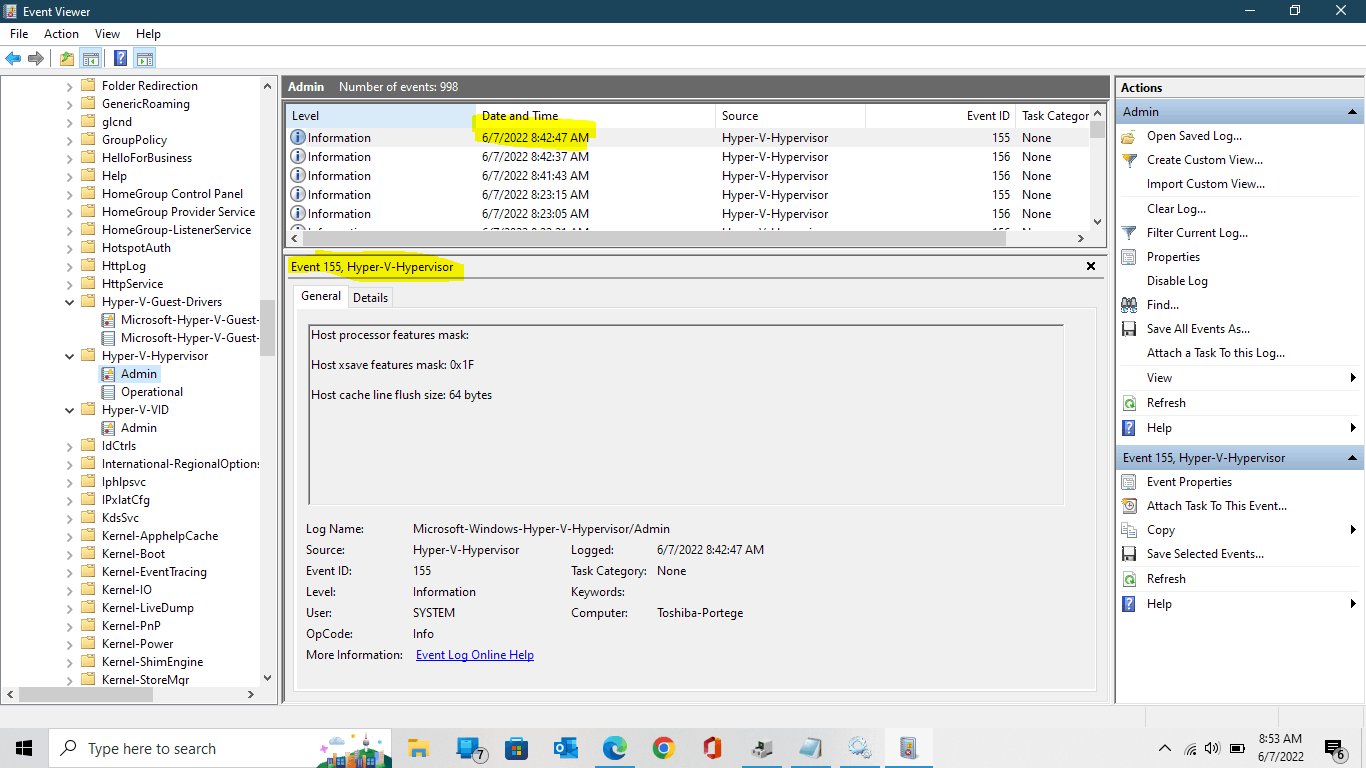Open Microsoft Edge from the taskbar

(x=614, y=747)
